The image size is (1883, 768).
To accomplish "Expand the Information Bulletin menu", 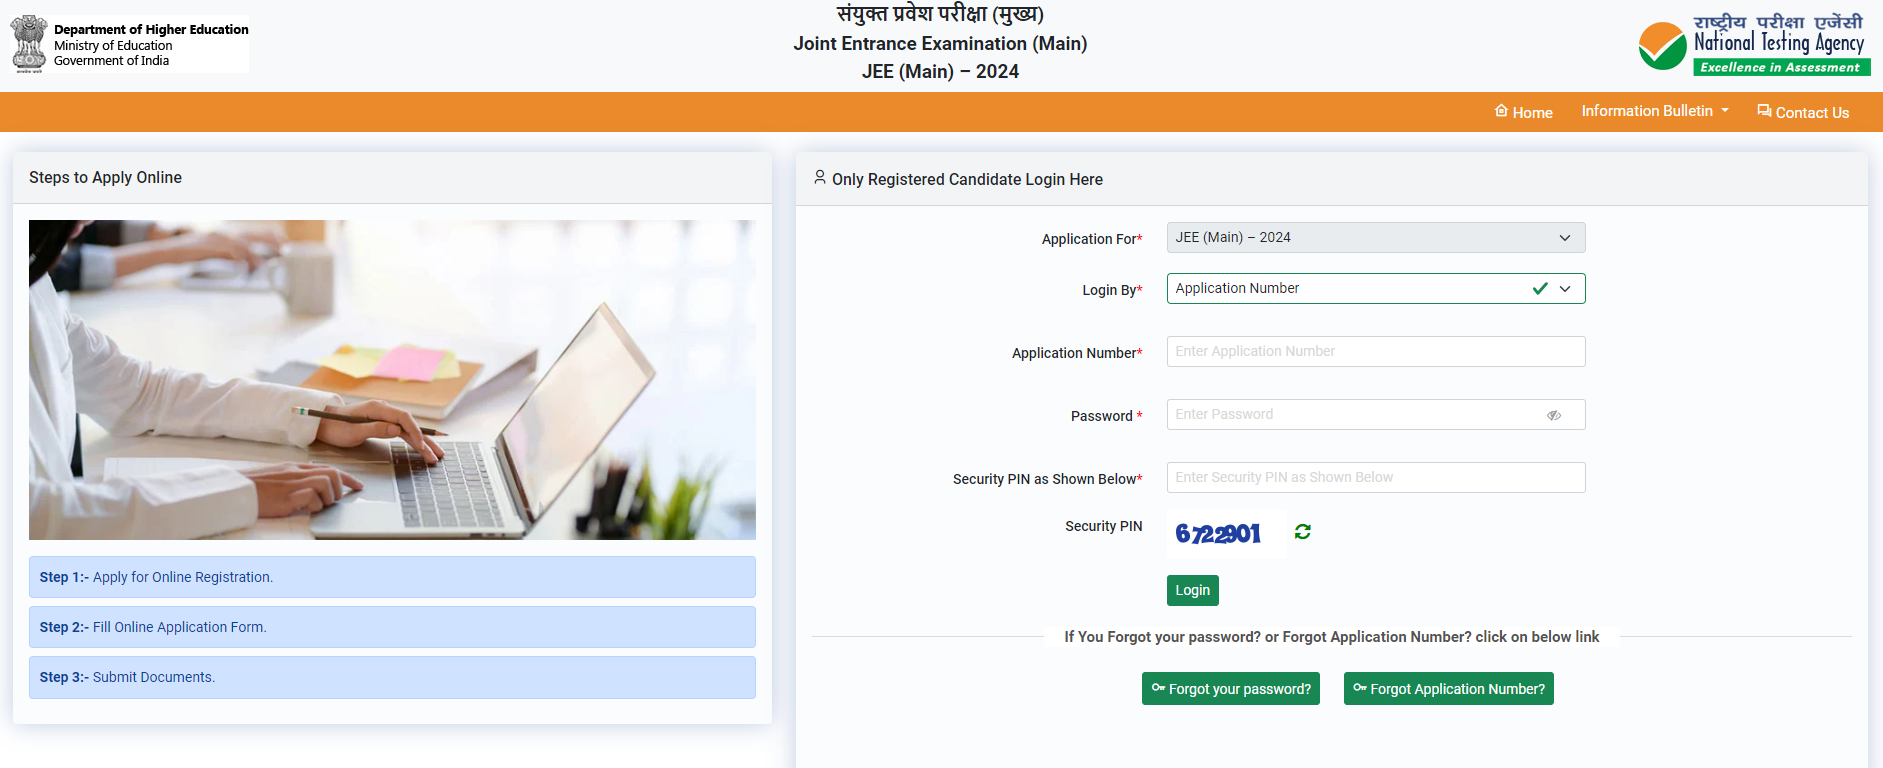I will [x=1654, y=111].
